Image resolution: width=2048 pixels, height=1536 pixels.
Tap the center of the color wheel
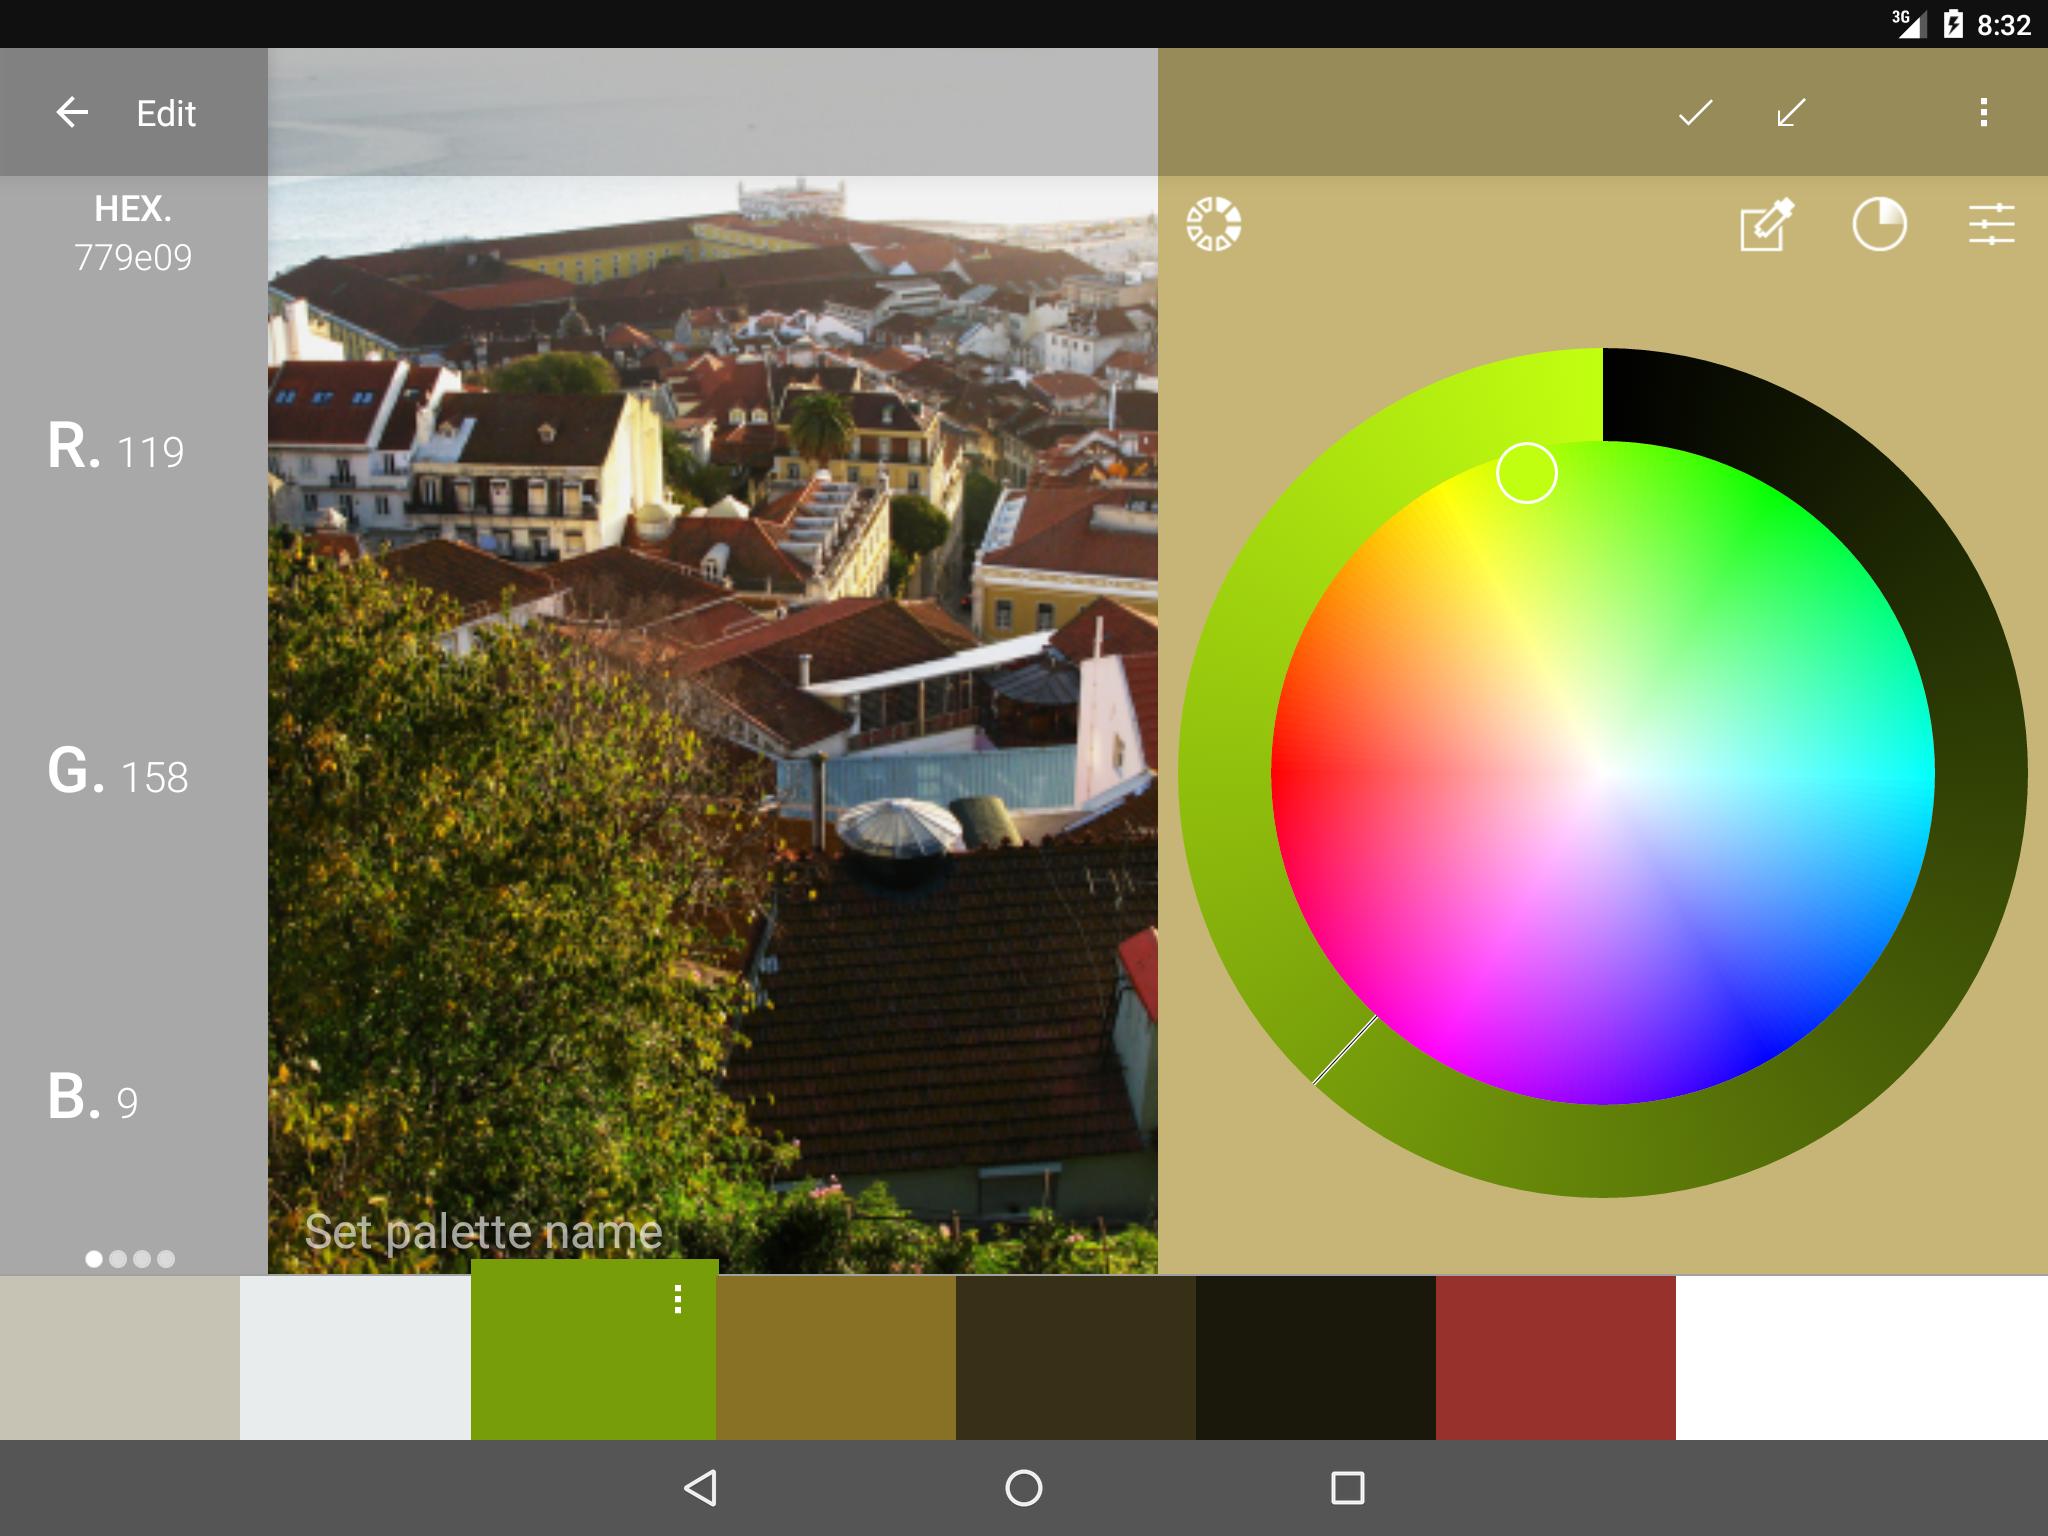click(1603, 773)
